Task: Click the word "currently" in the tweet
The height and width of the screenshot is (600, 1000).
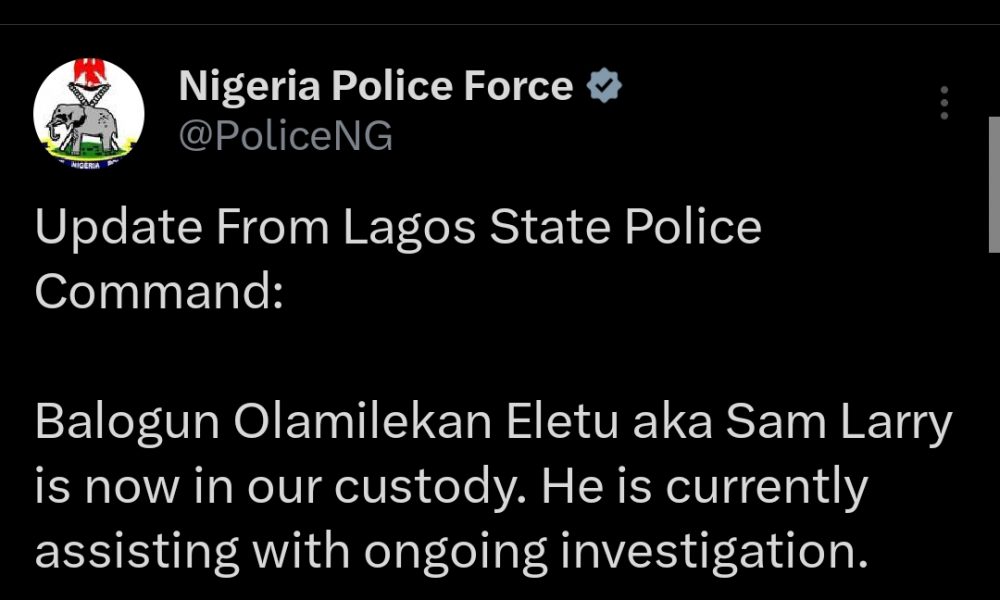Action: pyautogui.click(x=767, y=487)
